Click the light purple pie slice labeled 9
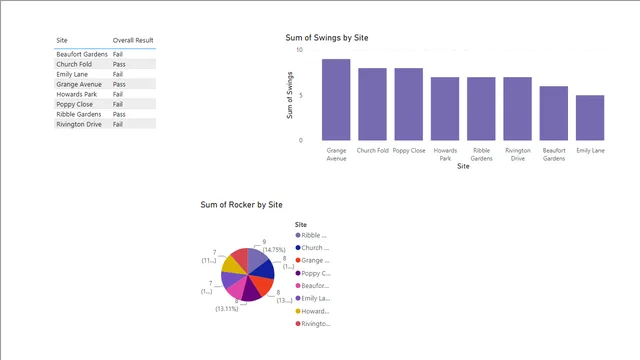The image size is (640, 360). [x=256, y=261]
